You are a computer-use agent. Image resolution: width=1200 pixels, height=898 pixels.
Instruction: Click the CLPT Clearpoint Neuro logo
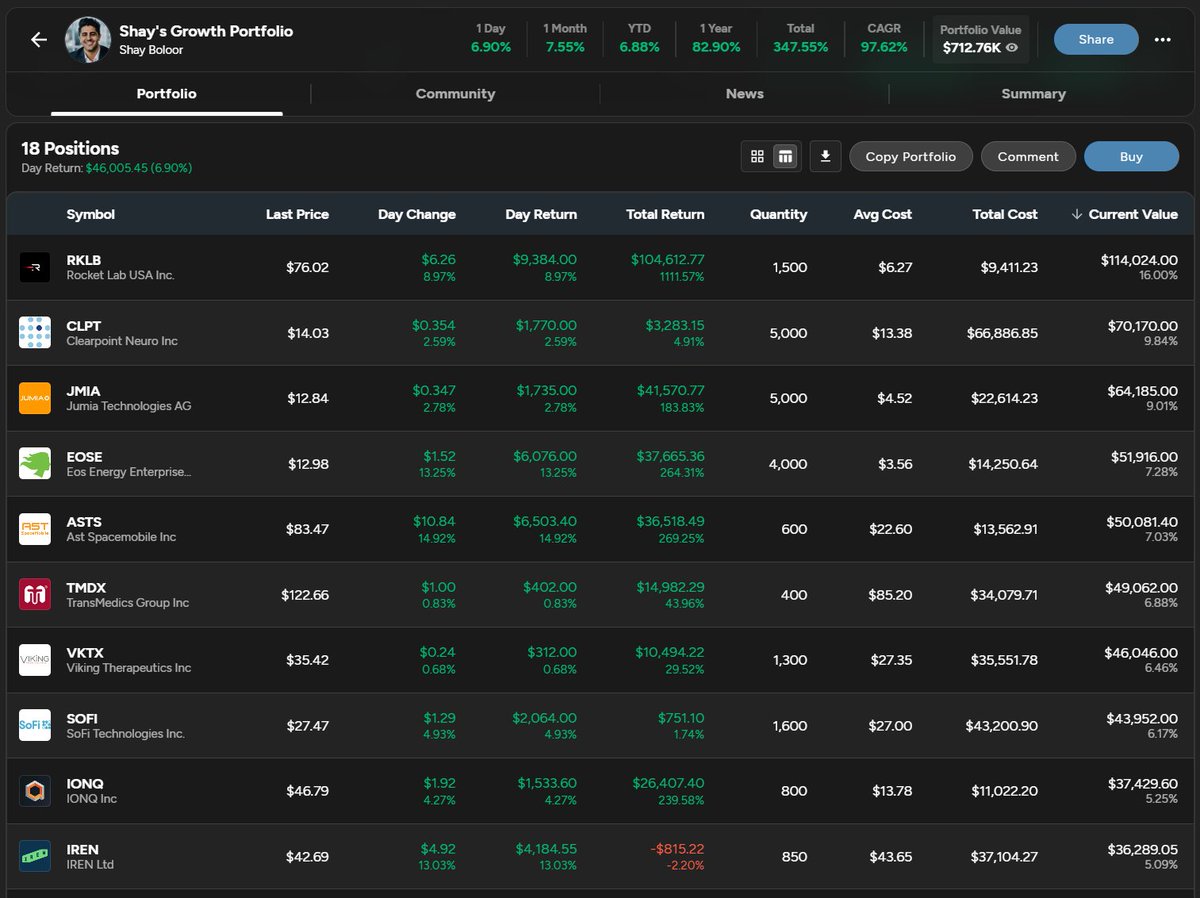pos(35,333)
